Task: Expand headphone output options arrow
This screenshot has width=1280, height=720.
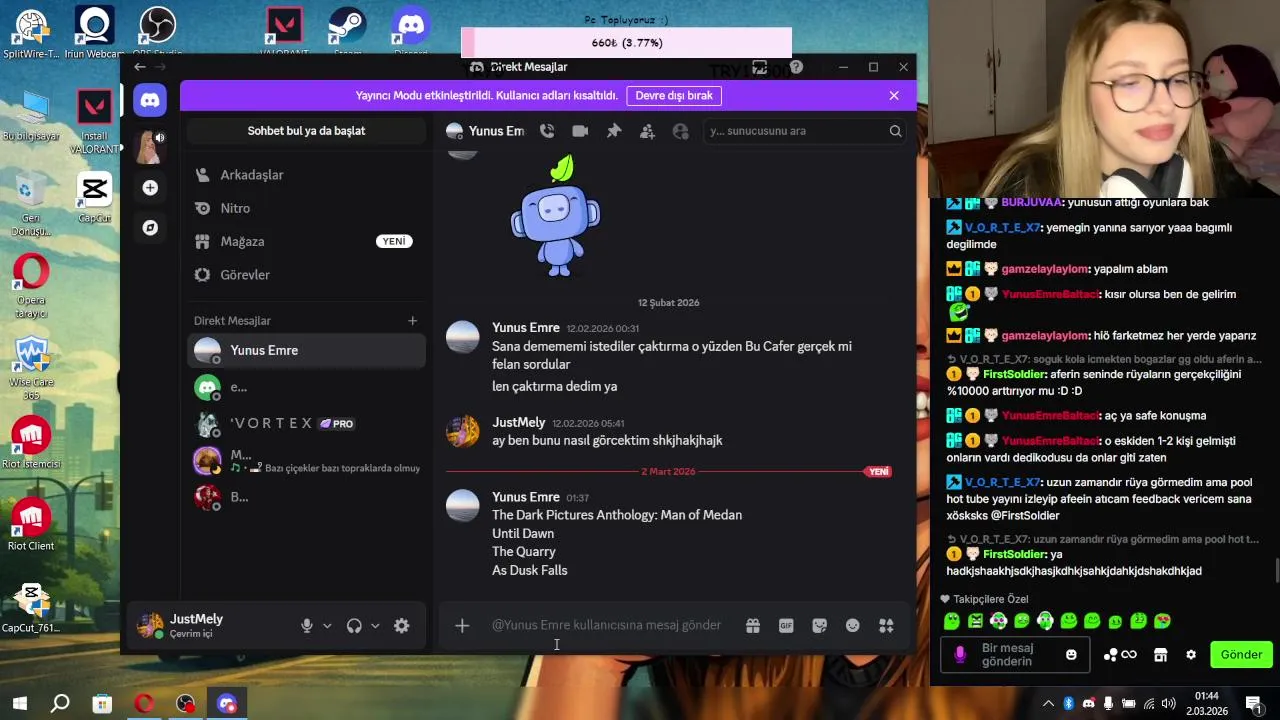Action: (x=375, y=626)
